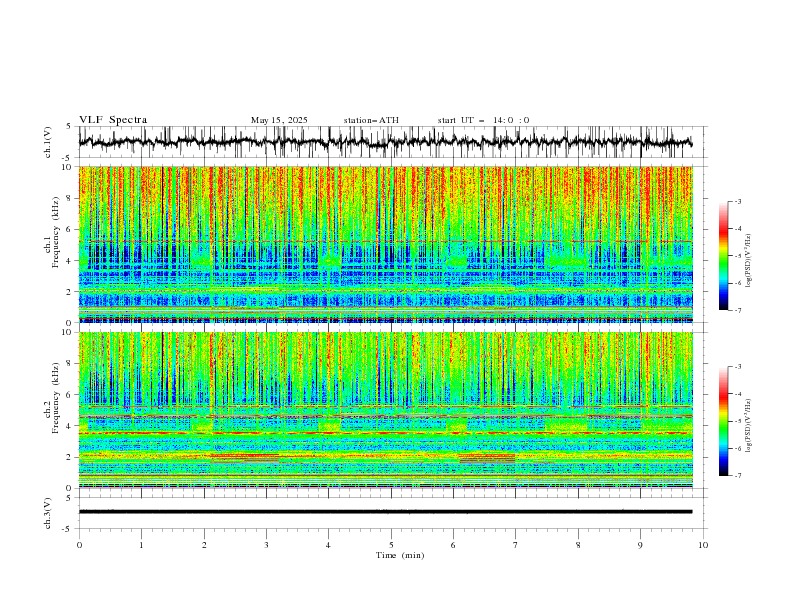Click the "ch.3(V)" waveform axis label
792x612 pixels.
[48, 513]
